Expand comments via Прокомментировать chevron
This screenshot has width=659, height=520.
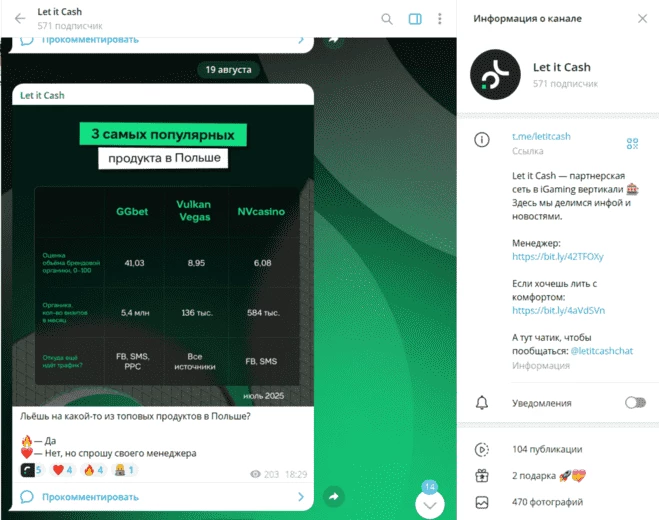coord(301,497)
